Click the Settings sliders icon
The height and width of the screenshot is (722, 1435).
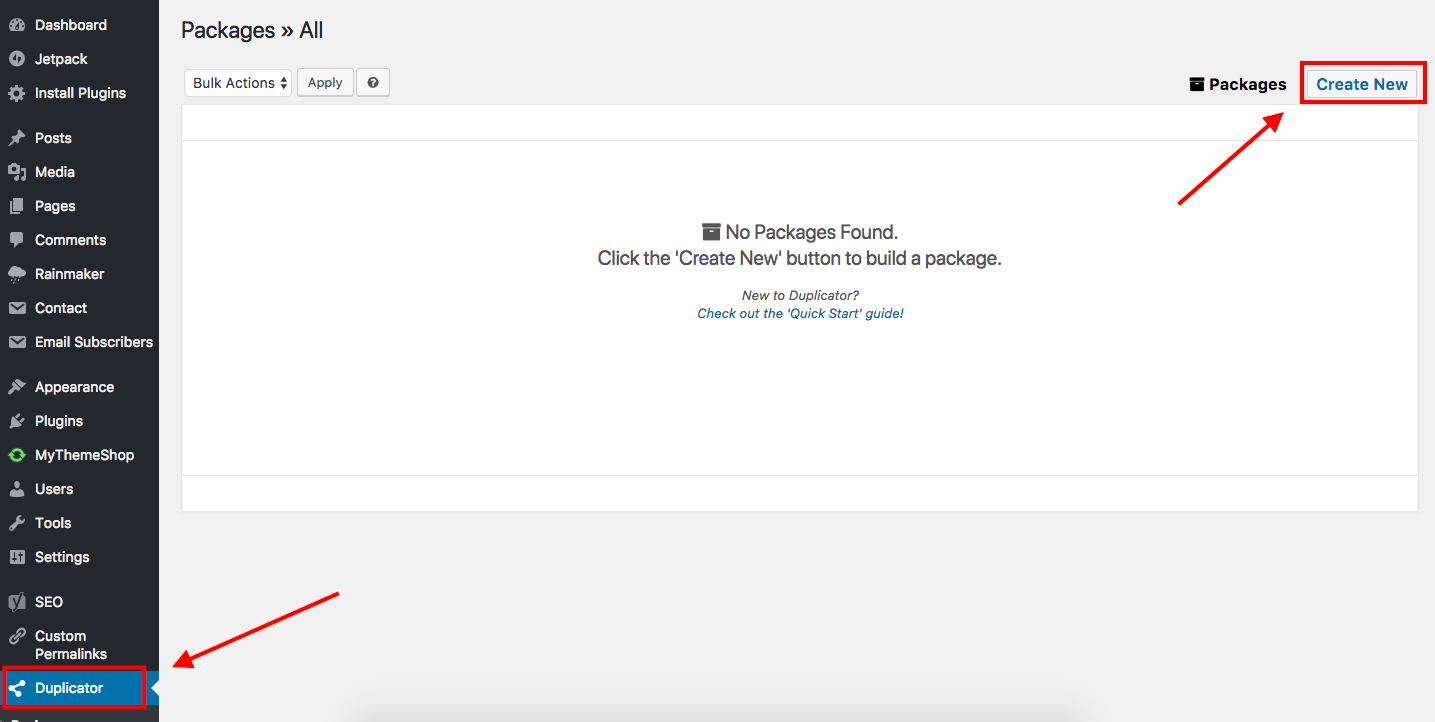tap(17, 557)
